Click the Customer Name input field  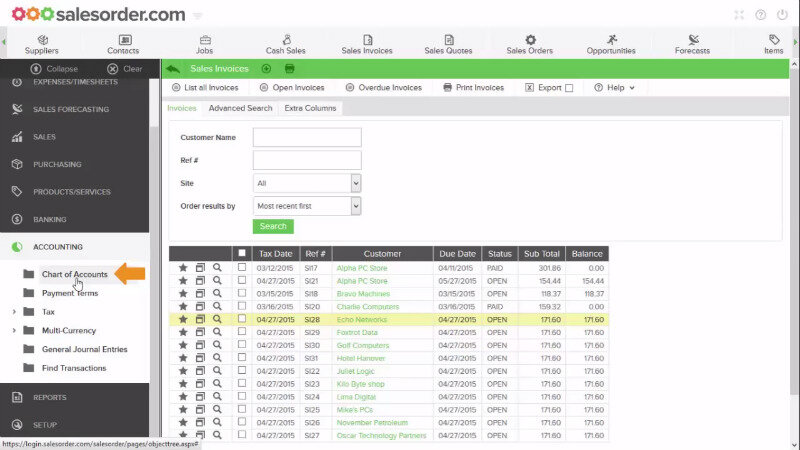click(x=307, y=137)
